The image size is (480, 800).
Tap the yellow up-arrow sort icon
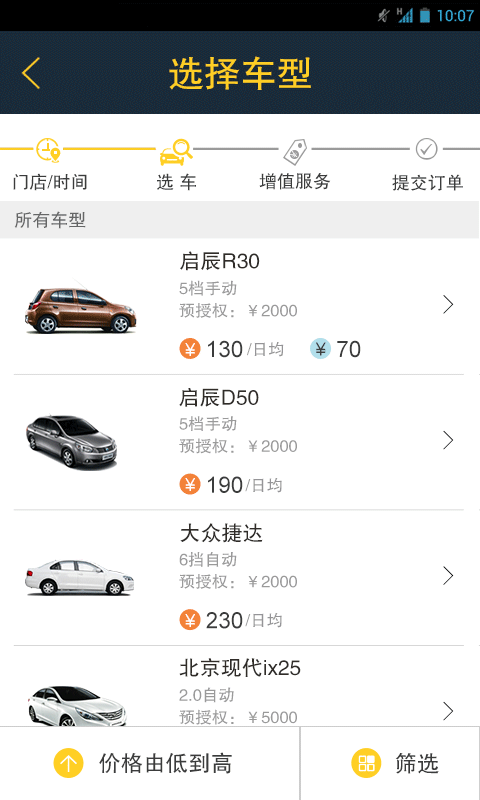point(68,763)
